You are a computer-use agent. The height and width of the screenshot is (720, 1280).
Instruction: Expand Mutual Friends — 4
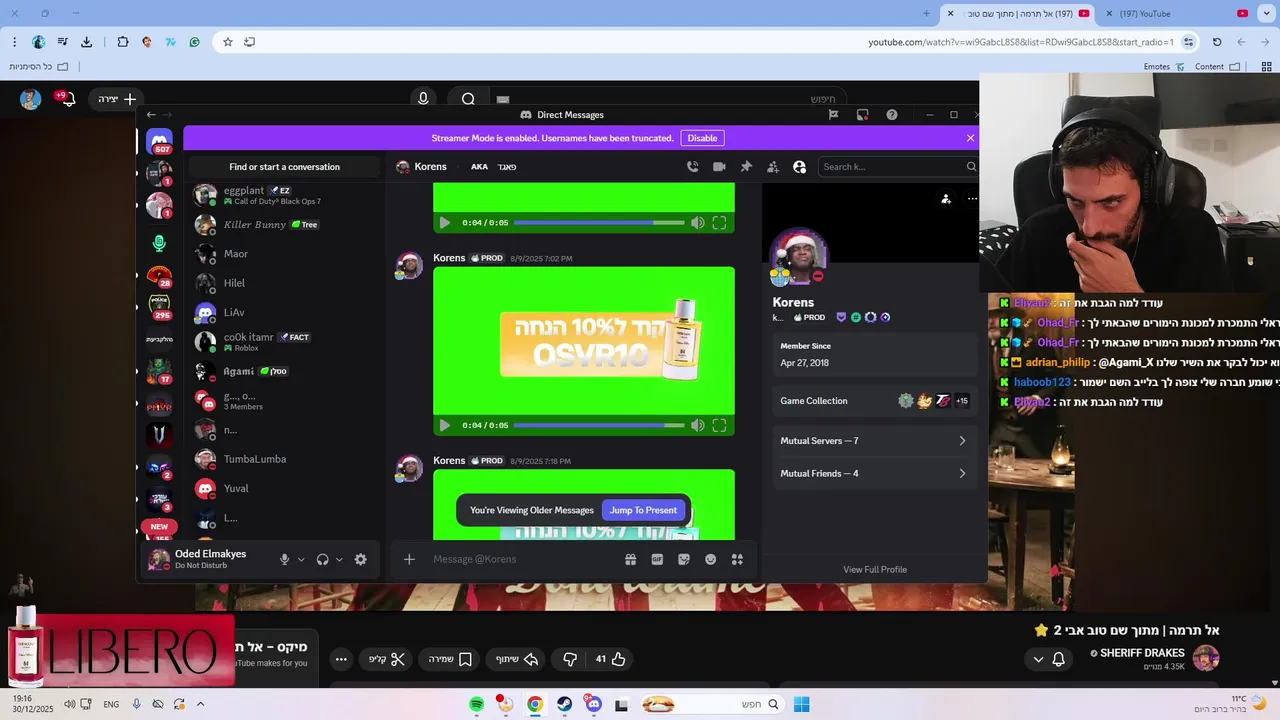pos(874,474)
